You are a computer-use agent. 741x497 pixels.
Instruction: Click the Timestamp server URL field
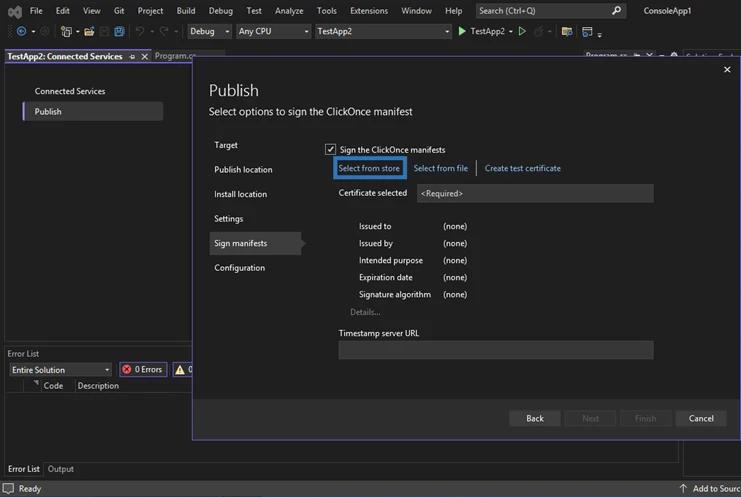[x=495, y=350]
